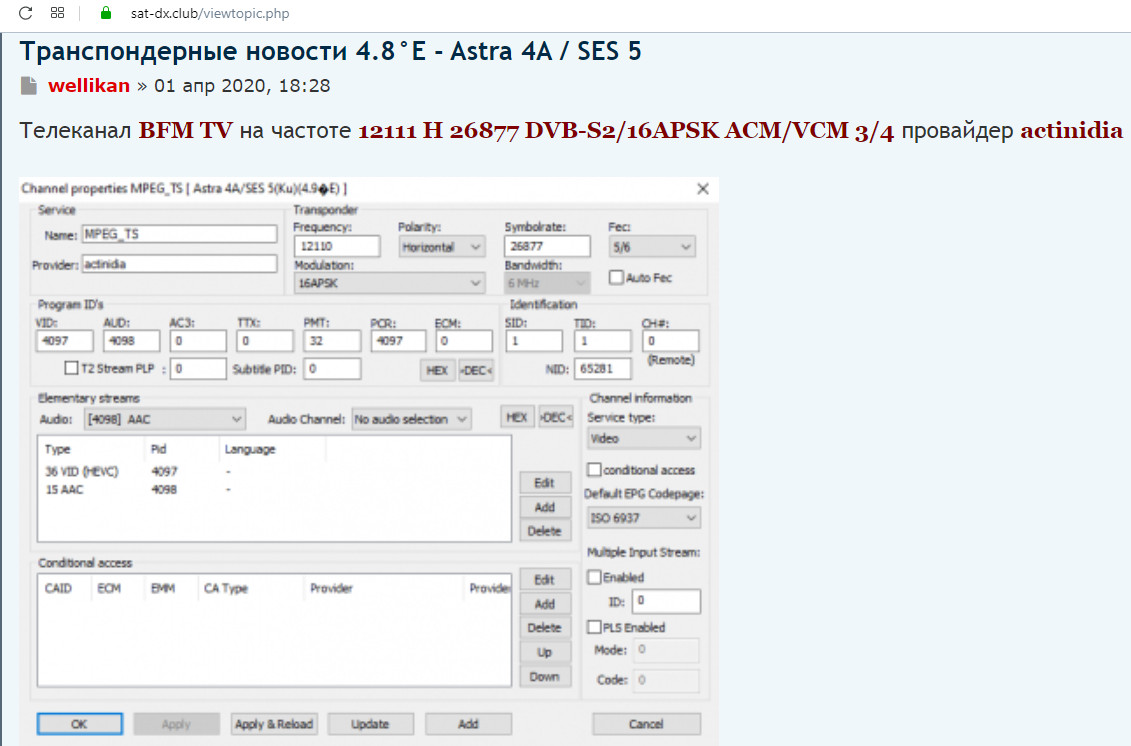Reload the page with the browser refresh icon

(x=25, y=13)
